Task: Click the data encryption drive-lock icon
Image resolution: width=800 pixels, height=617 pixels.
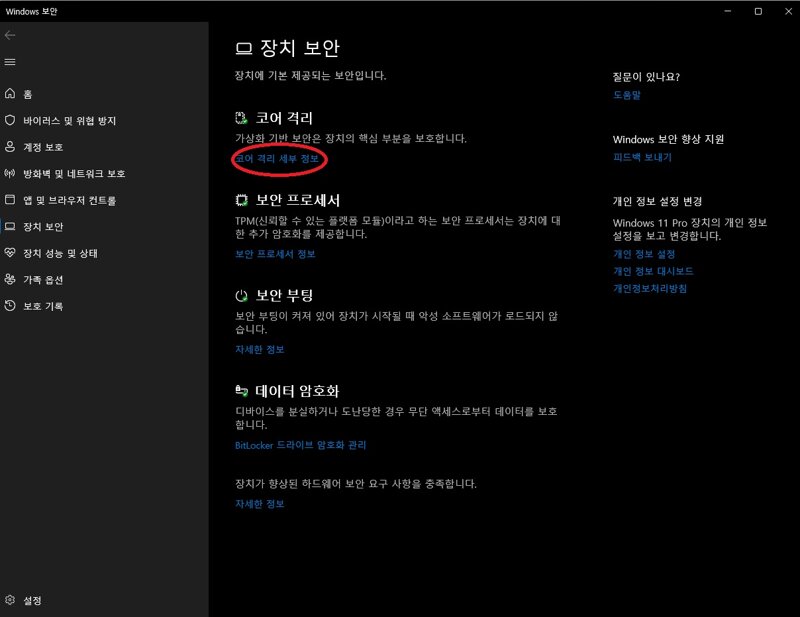Action: (x=241, y=391)
